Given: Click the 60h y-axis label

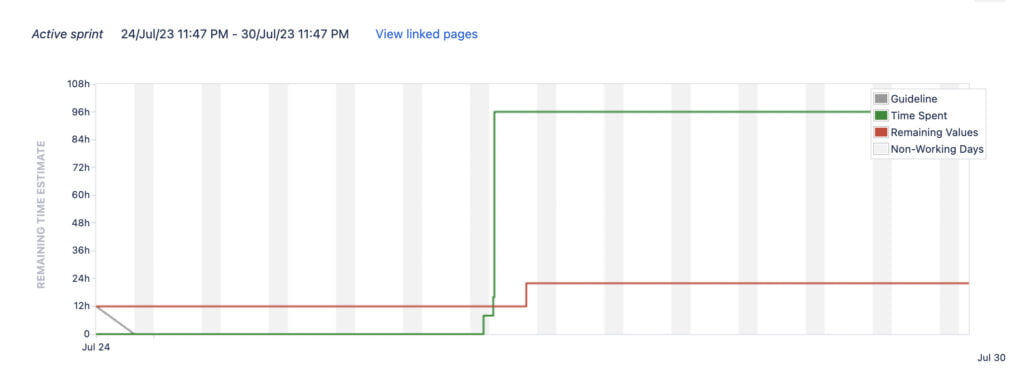Looking at the screenshot, I should [81, 195].
